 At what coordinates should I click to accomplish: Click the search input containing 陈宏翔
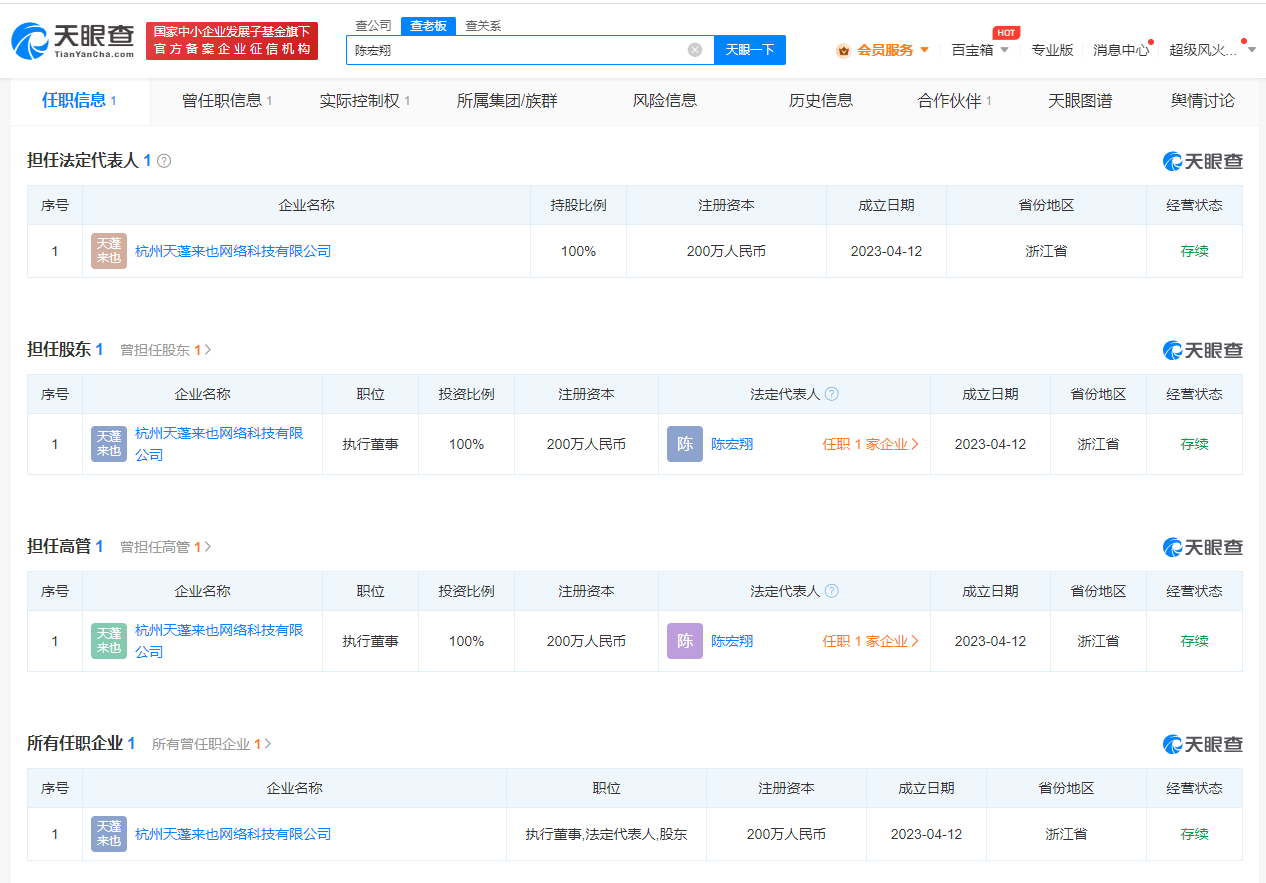[515, 50]
